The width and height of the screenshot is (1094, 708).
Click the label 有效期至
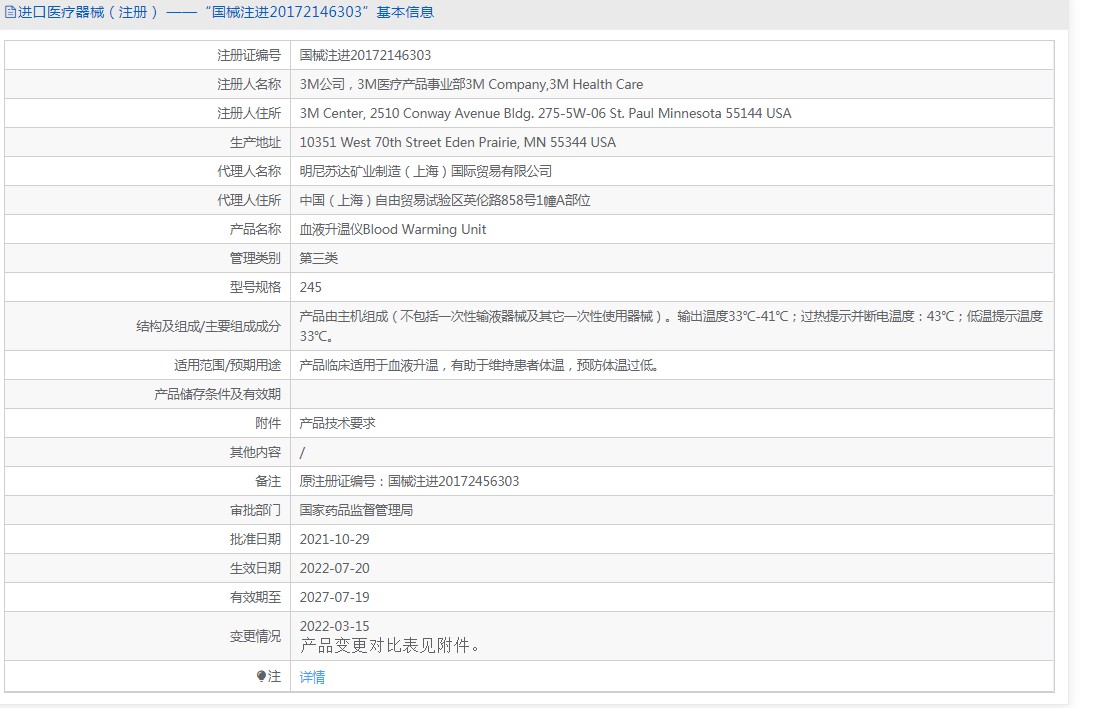[x=255, y=597]
